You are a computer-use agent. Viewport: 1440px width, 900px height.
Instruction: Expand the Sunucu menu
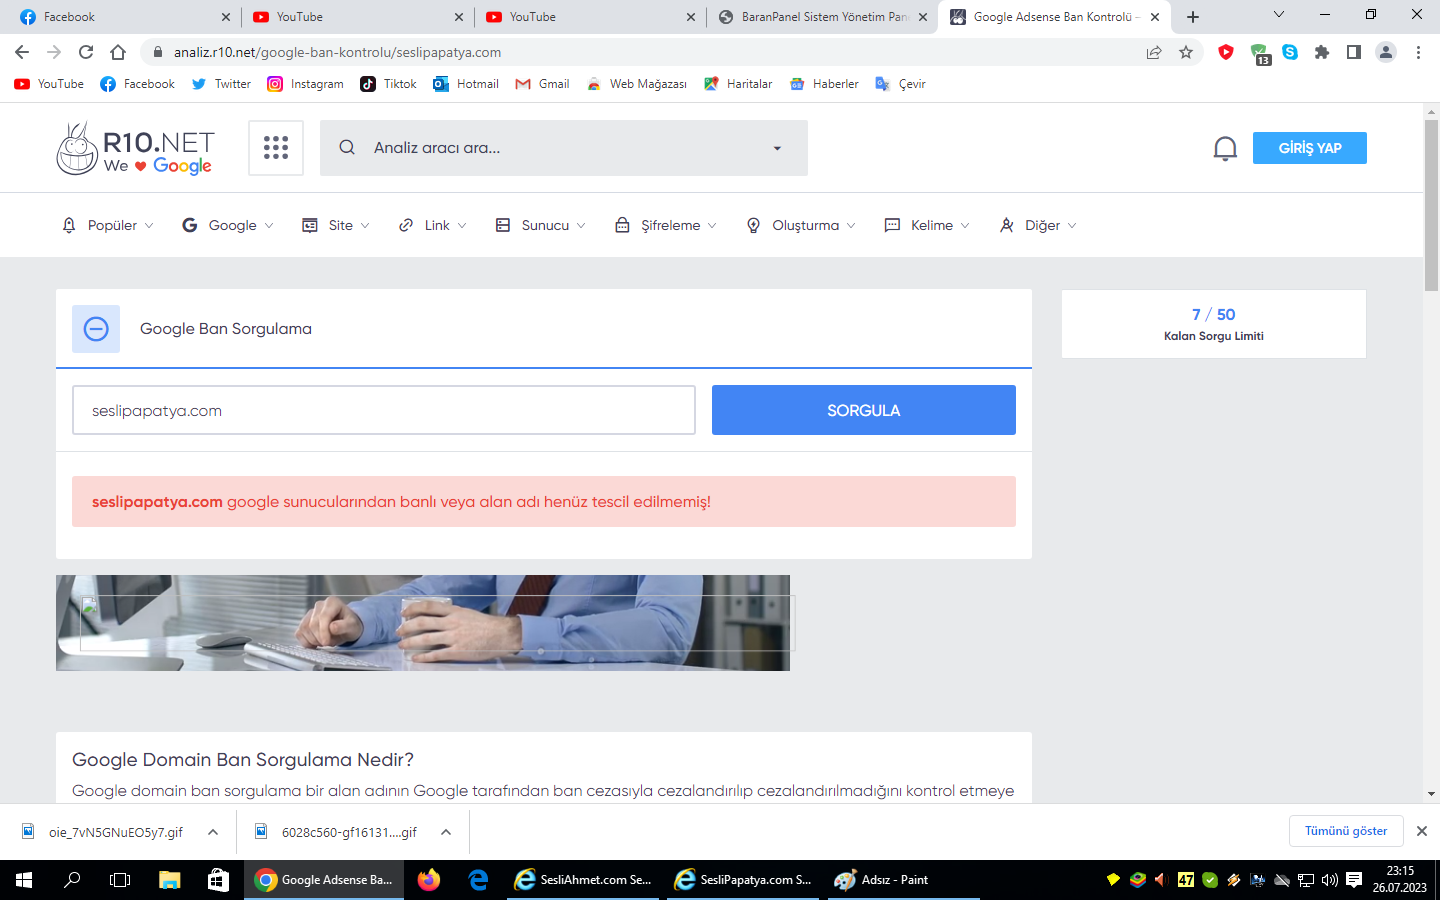540,225
